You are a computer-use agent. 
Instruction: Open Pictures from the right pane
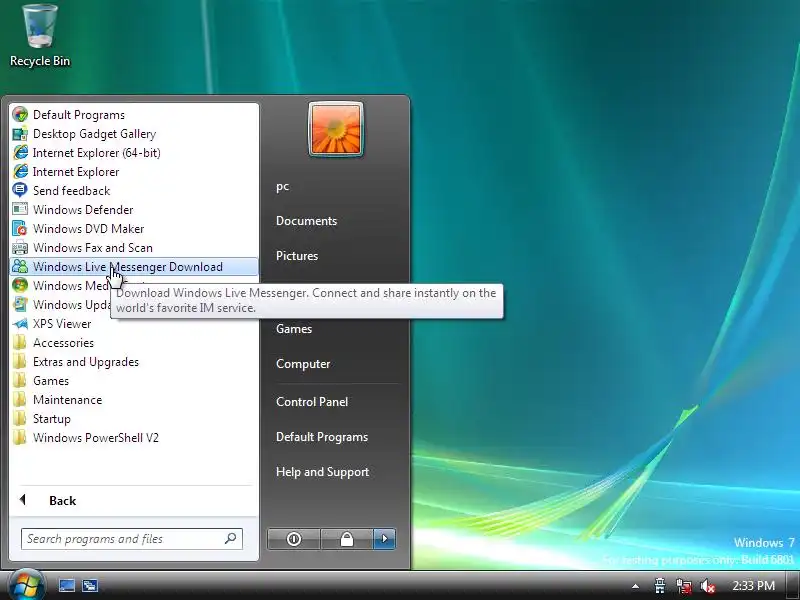pos(297,256)
